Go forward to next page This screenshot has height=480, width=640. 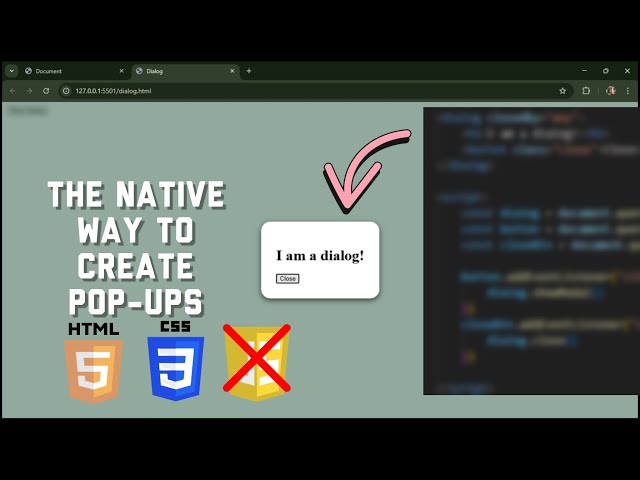pyautogui.click(x=29, y=91)
